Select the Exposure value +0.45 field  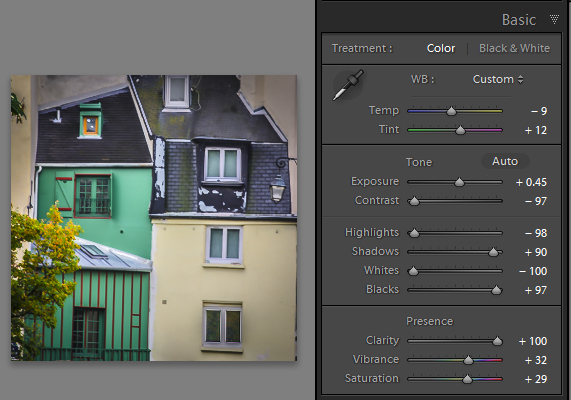531,182
